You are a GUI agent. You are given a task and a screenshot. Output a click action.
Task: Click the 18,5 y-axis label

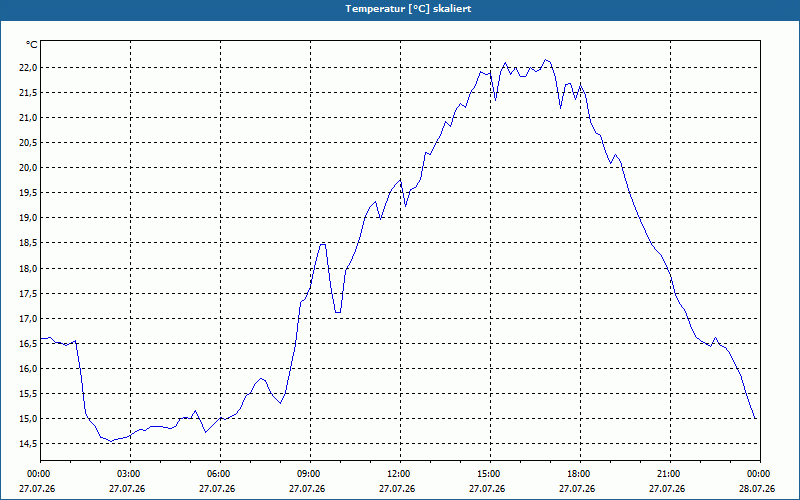point(29,243)
